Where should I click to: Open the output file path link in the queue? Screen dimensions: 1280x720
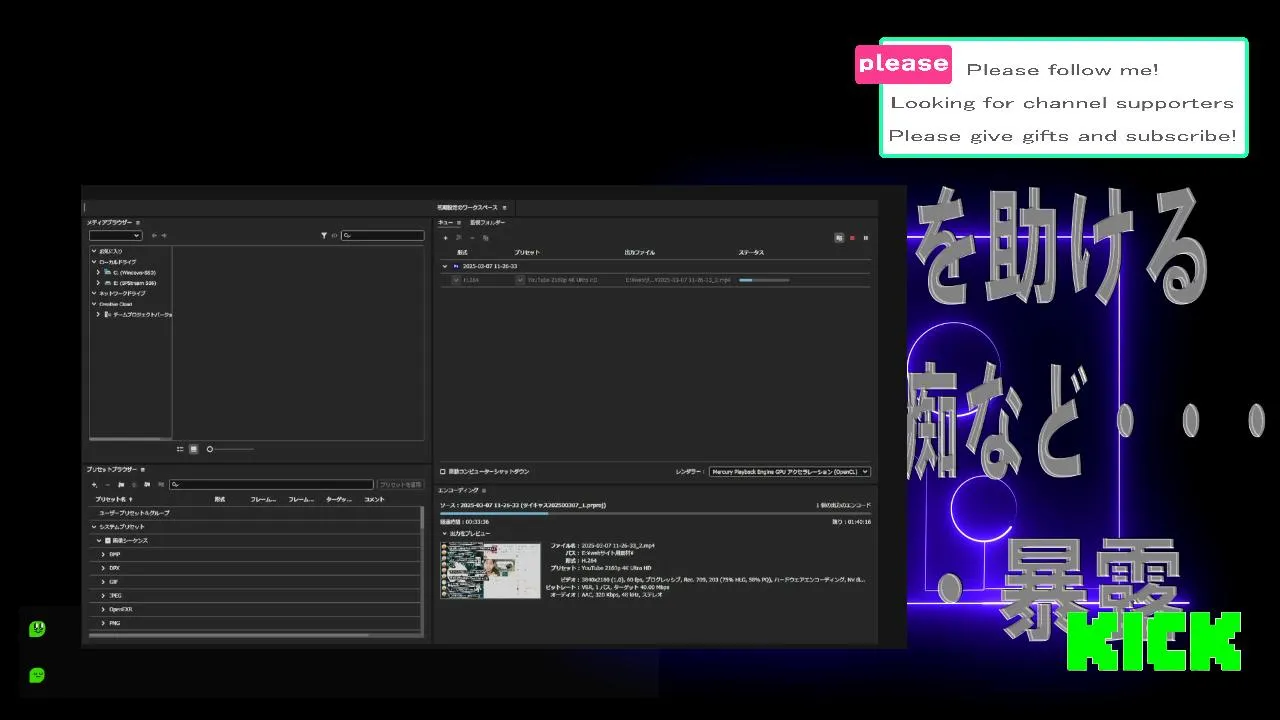coord(678,280)
